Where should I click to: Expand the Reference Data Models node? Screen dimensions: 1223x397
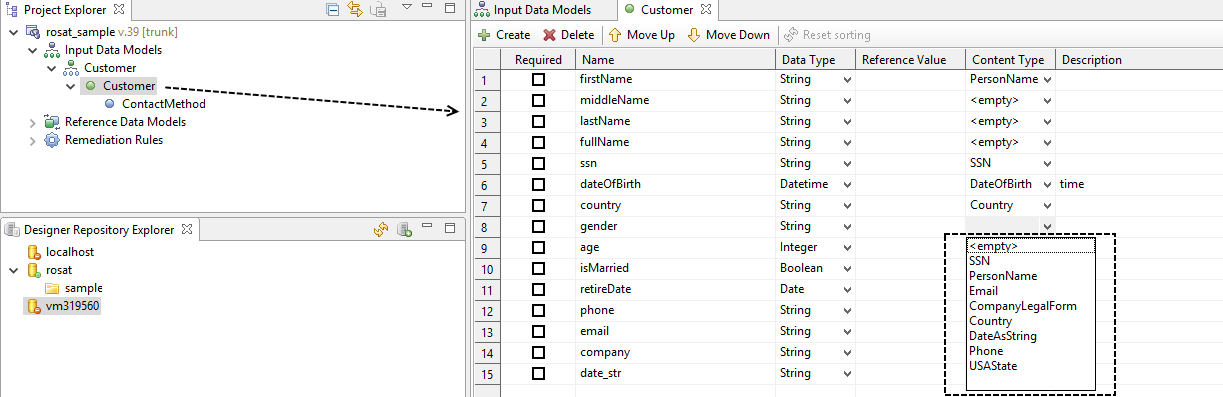[32, 122]
